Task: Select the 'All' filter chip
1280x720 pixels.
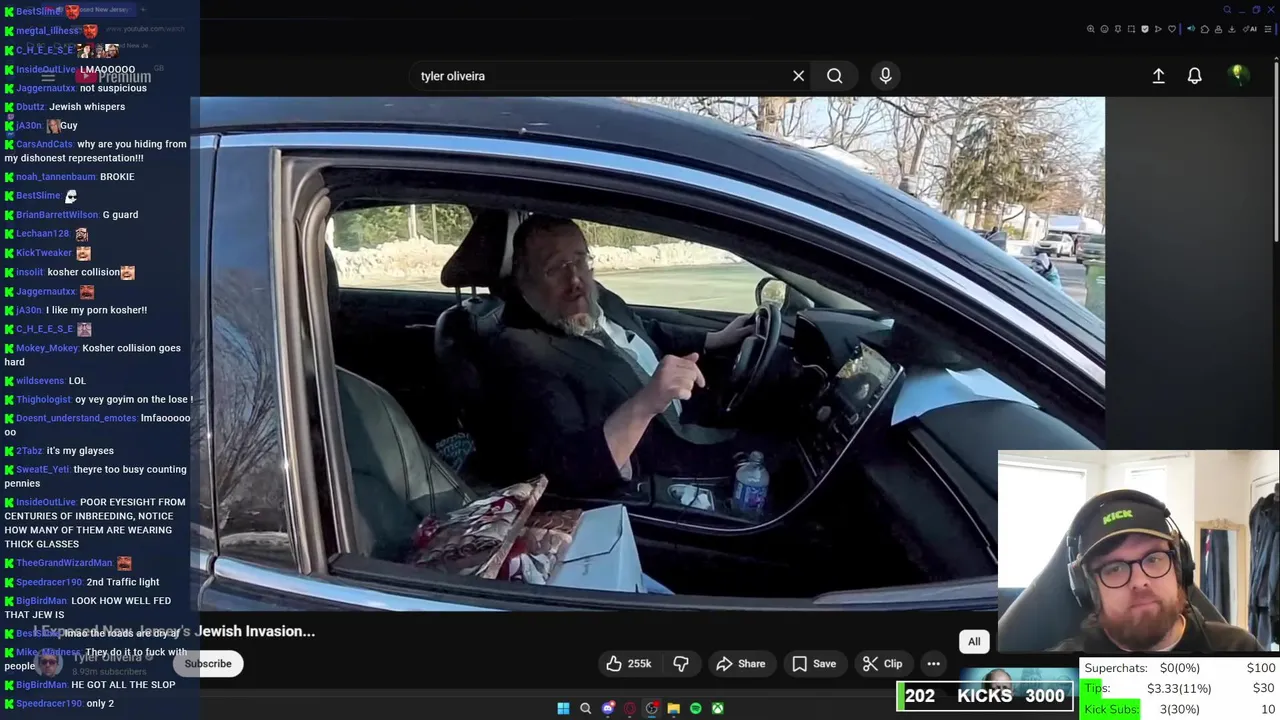Action: 974,642
